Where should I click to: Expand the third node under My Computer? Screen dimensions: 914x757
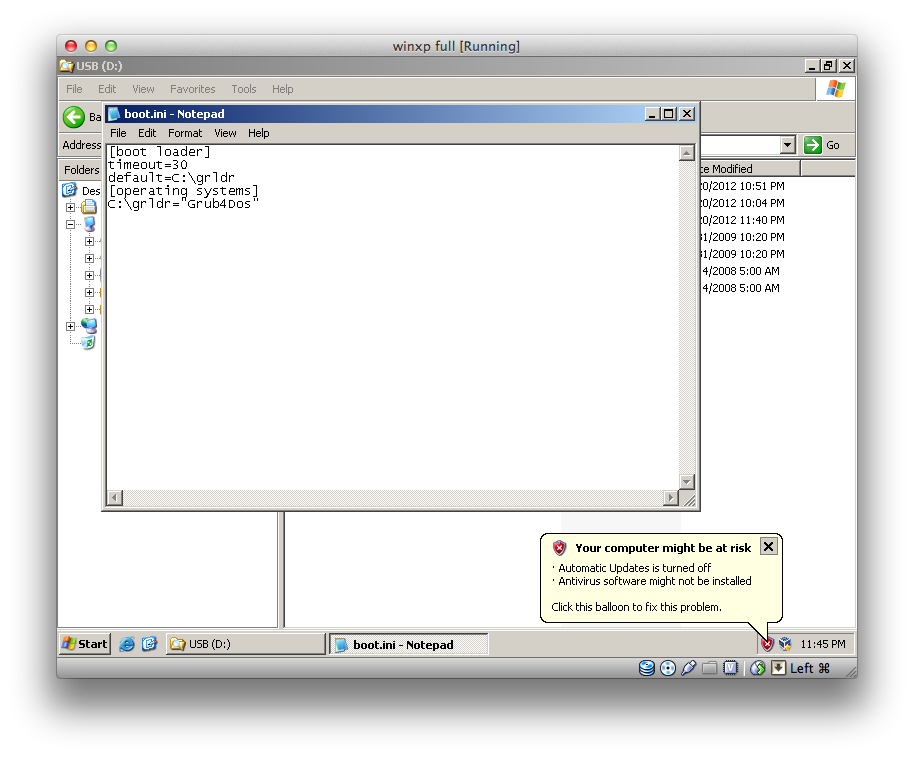pyautogui.click(x=89, y=275)
